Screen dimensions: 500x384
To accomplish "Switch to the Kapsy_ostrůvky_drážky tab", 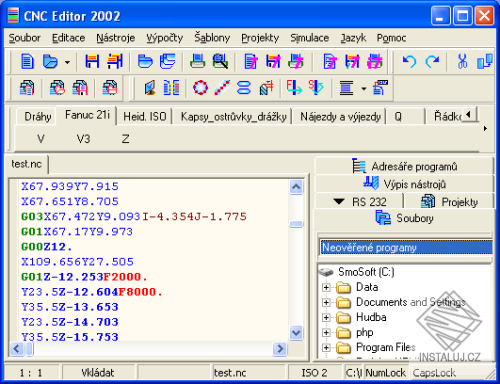I will coord(233,117).
